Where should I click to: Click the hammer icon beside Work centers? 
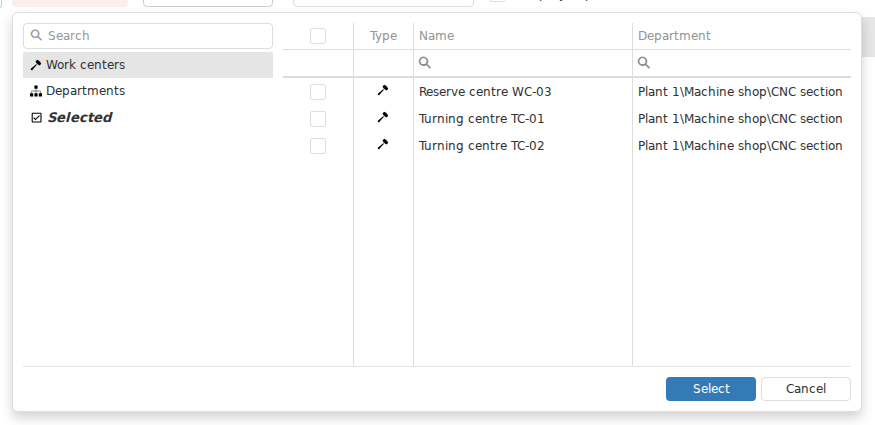pos(36,65)
